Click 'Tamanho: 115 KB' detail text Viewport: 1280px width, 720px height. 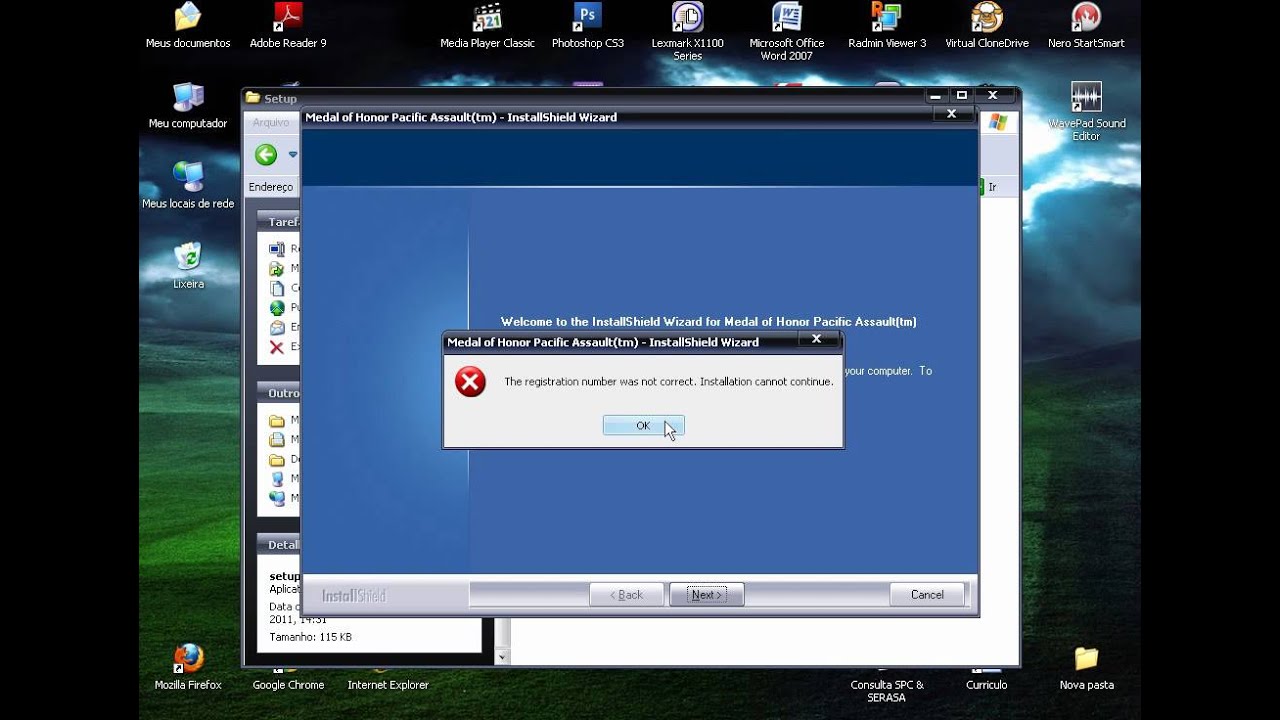(310, 637)
